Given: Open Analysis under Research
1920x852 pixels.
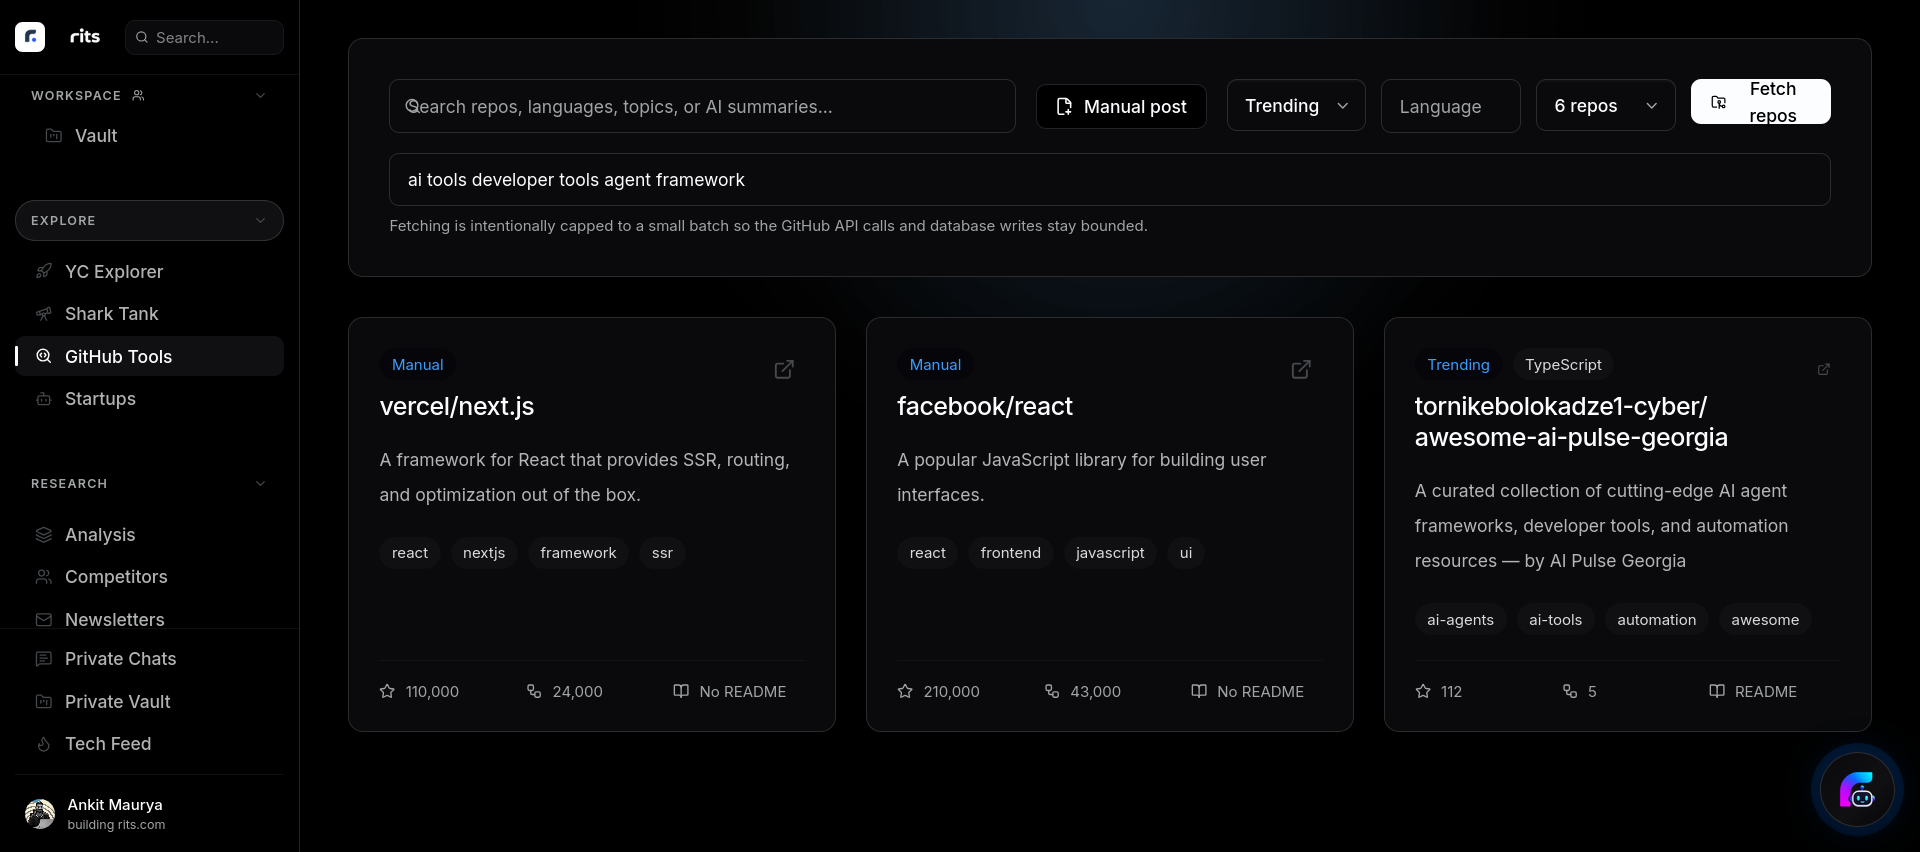Looking at the screenshot, I should (x=150, y=535).
